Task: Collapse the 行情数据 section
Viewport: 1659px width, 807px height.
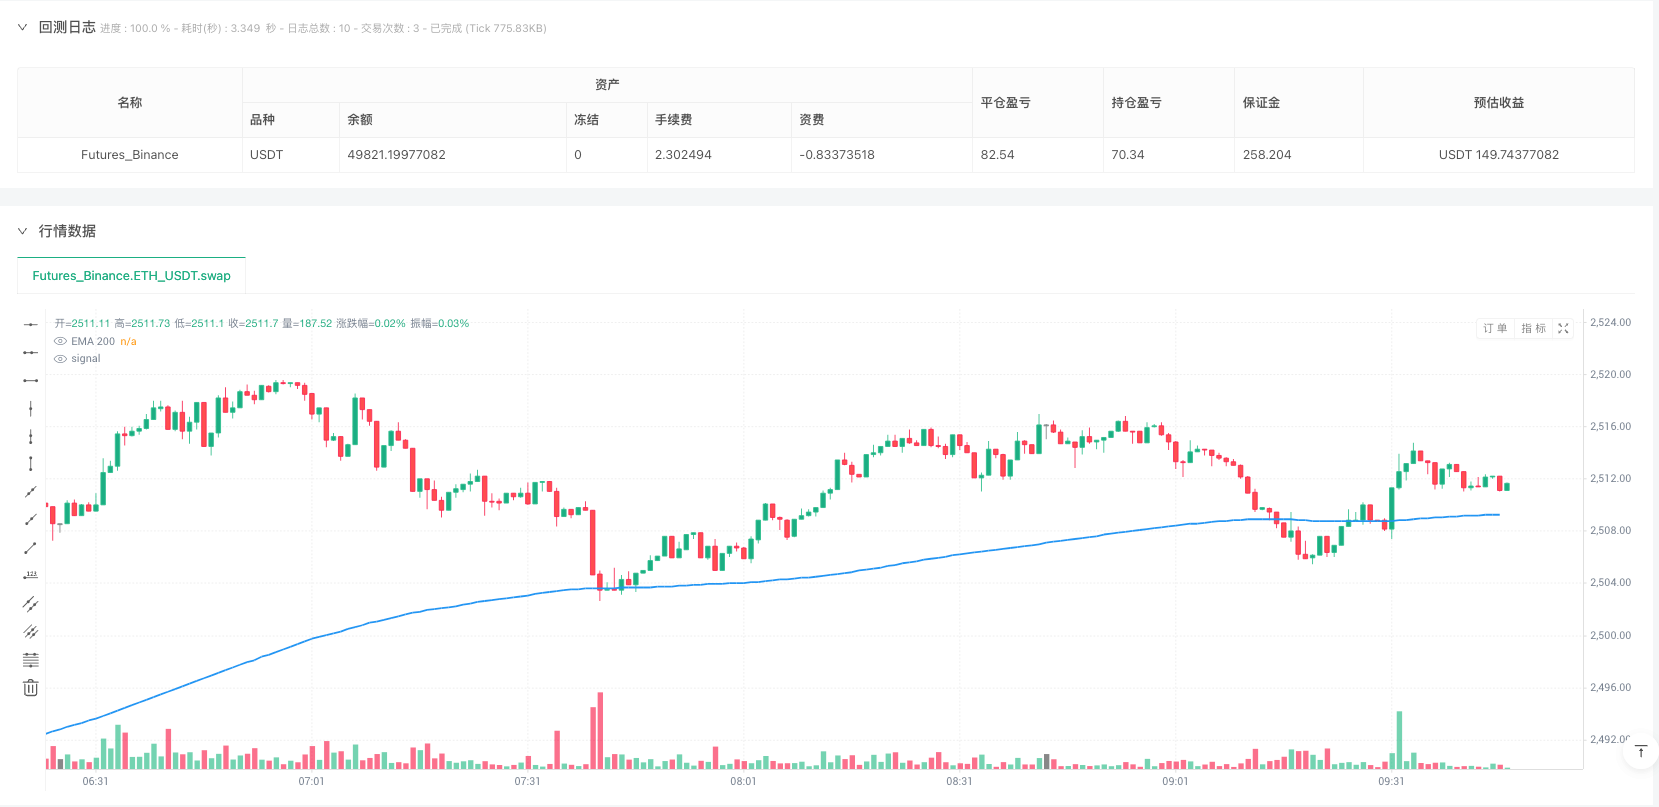Action: point(22,231)
